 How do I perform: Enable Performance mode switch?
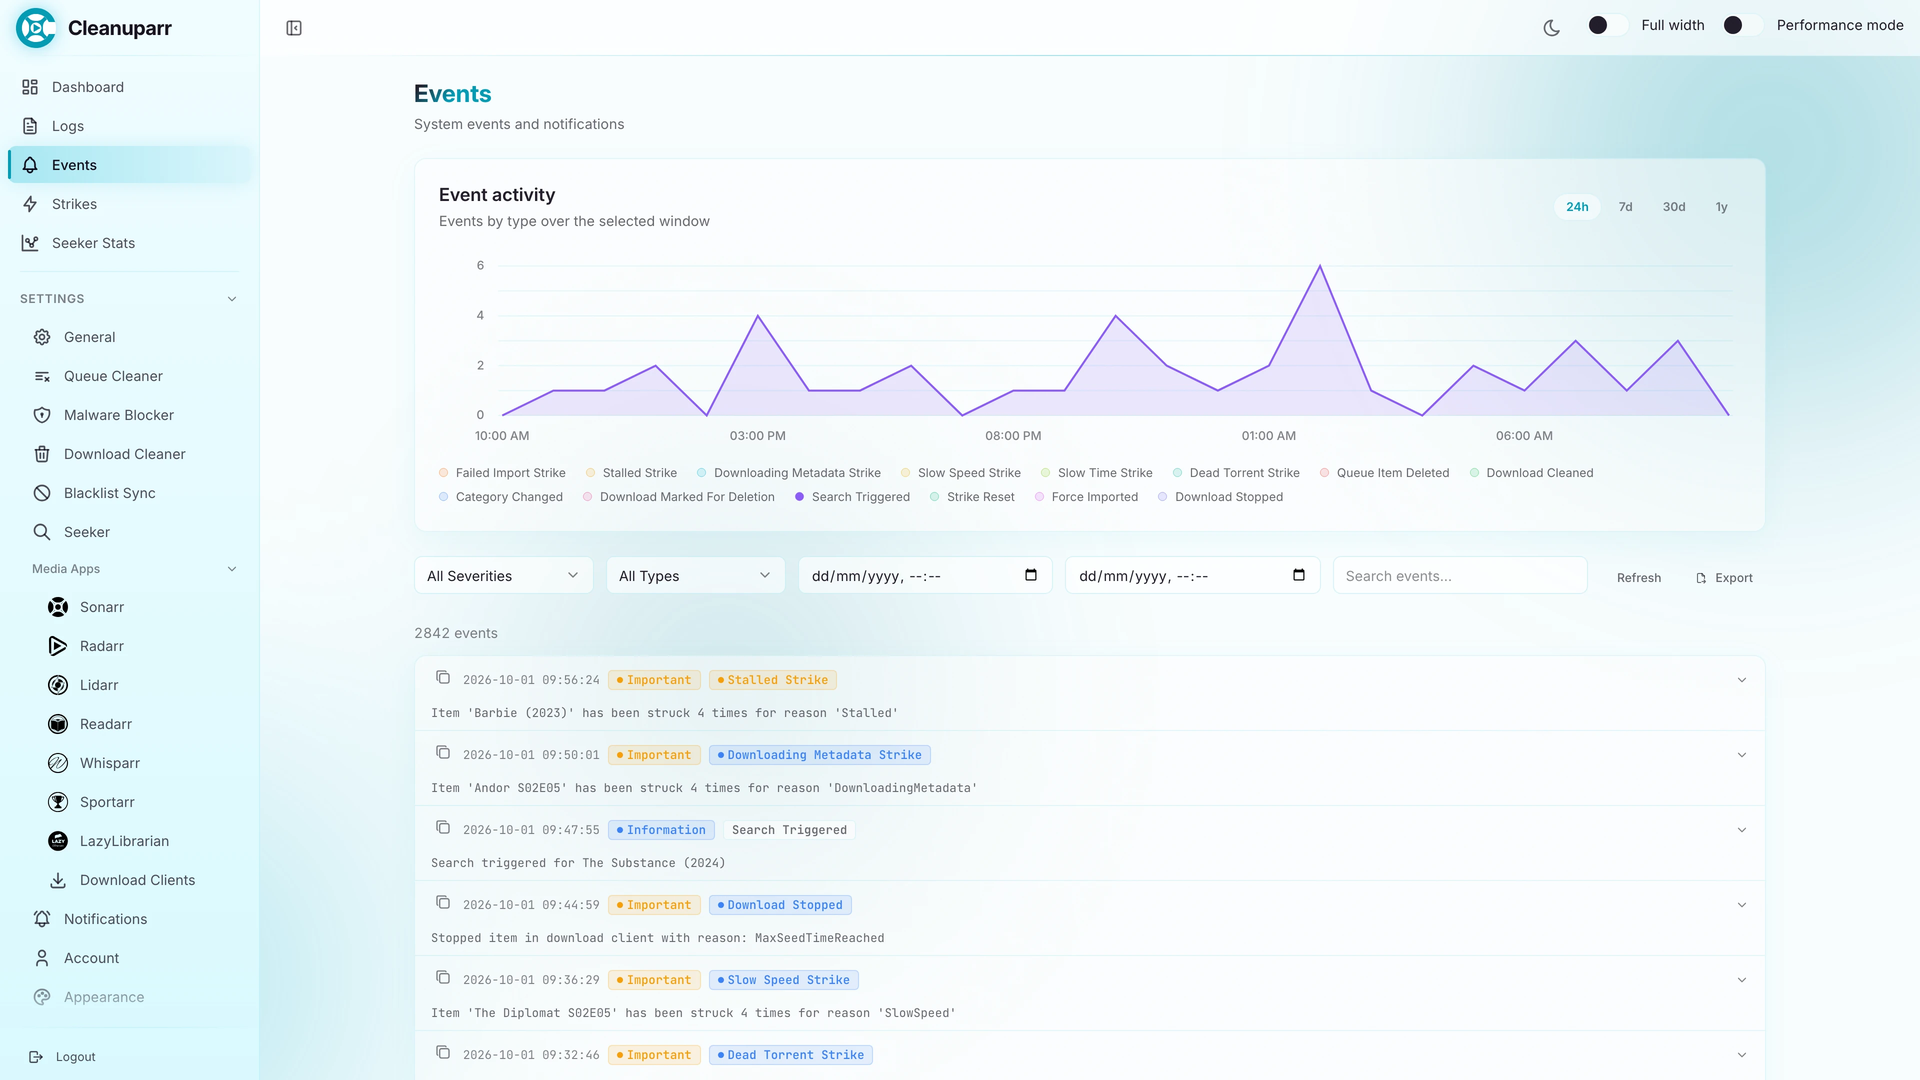[x=1743, y=25]
